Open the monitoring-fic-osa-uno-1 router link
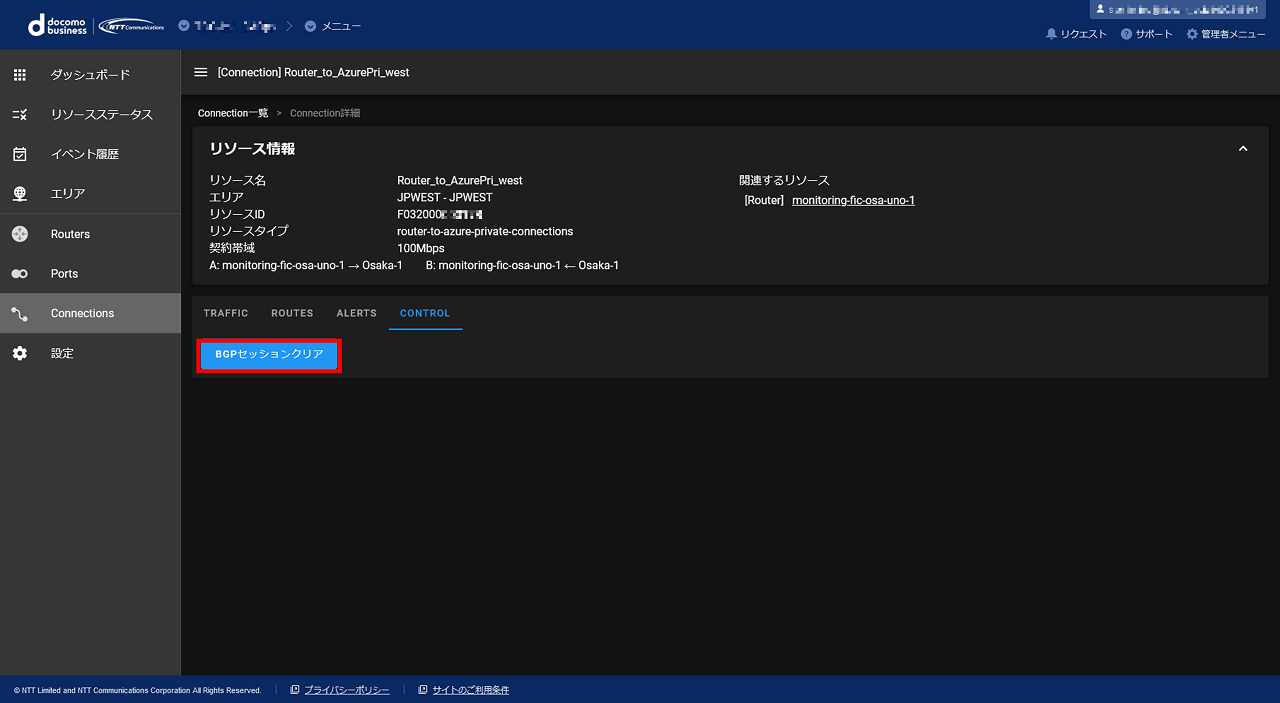This screenshot has width=1280, height=703. coord(853,200)
